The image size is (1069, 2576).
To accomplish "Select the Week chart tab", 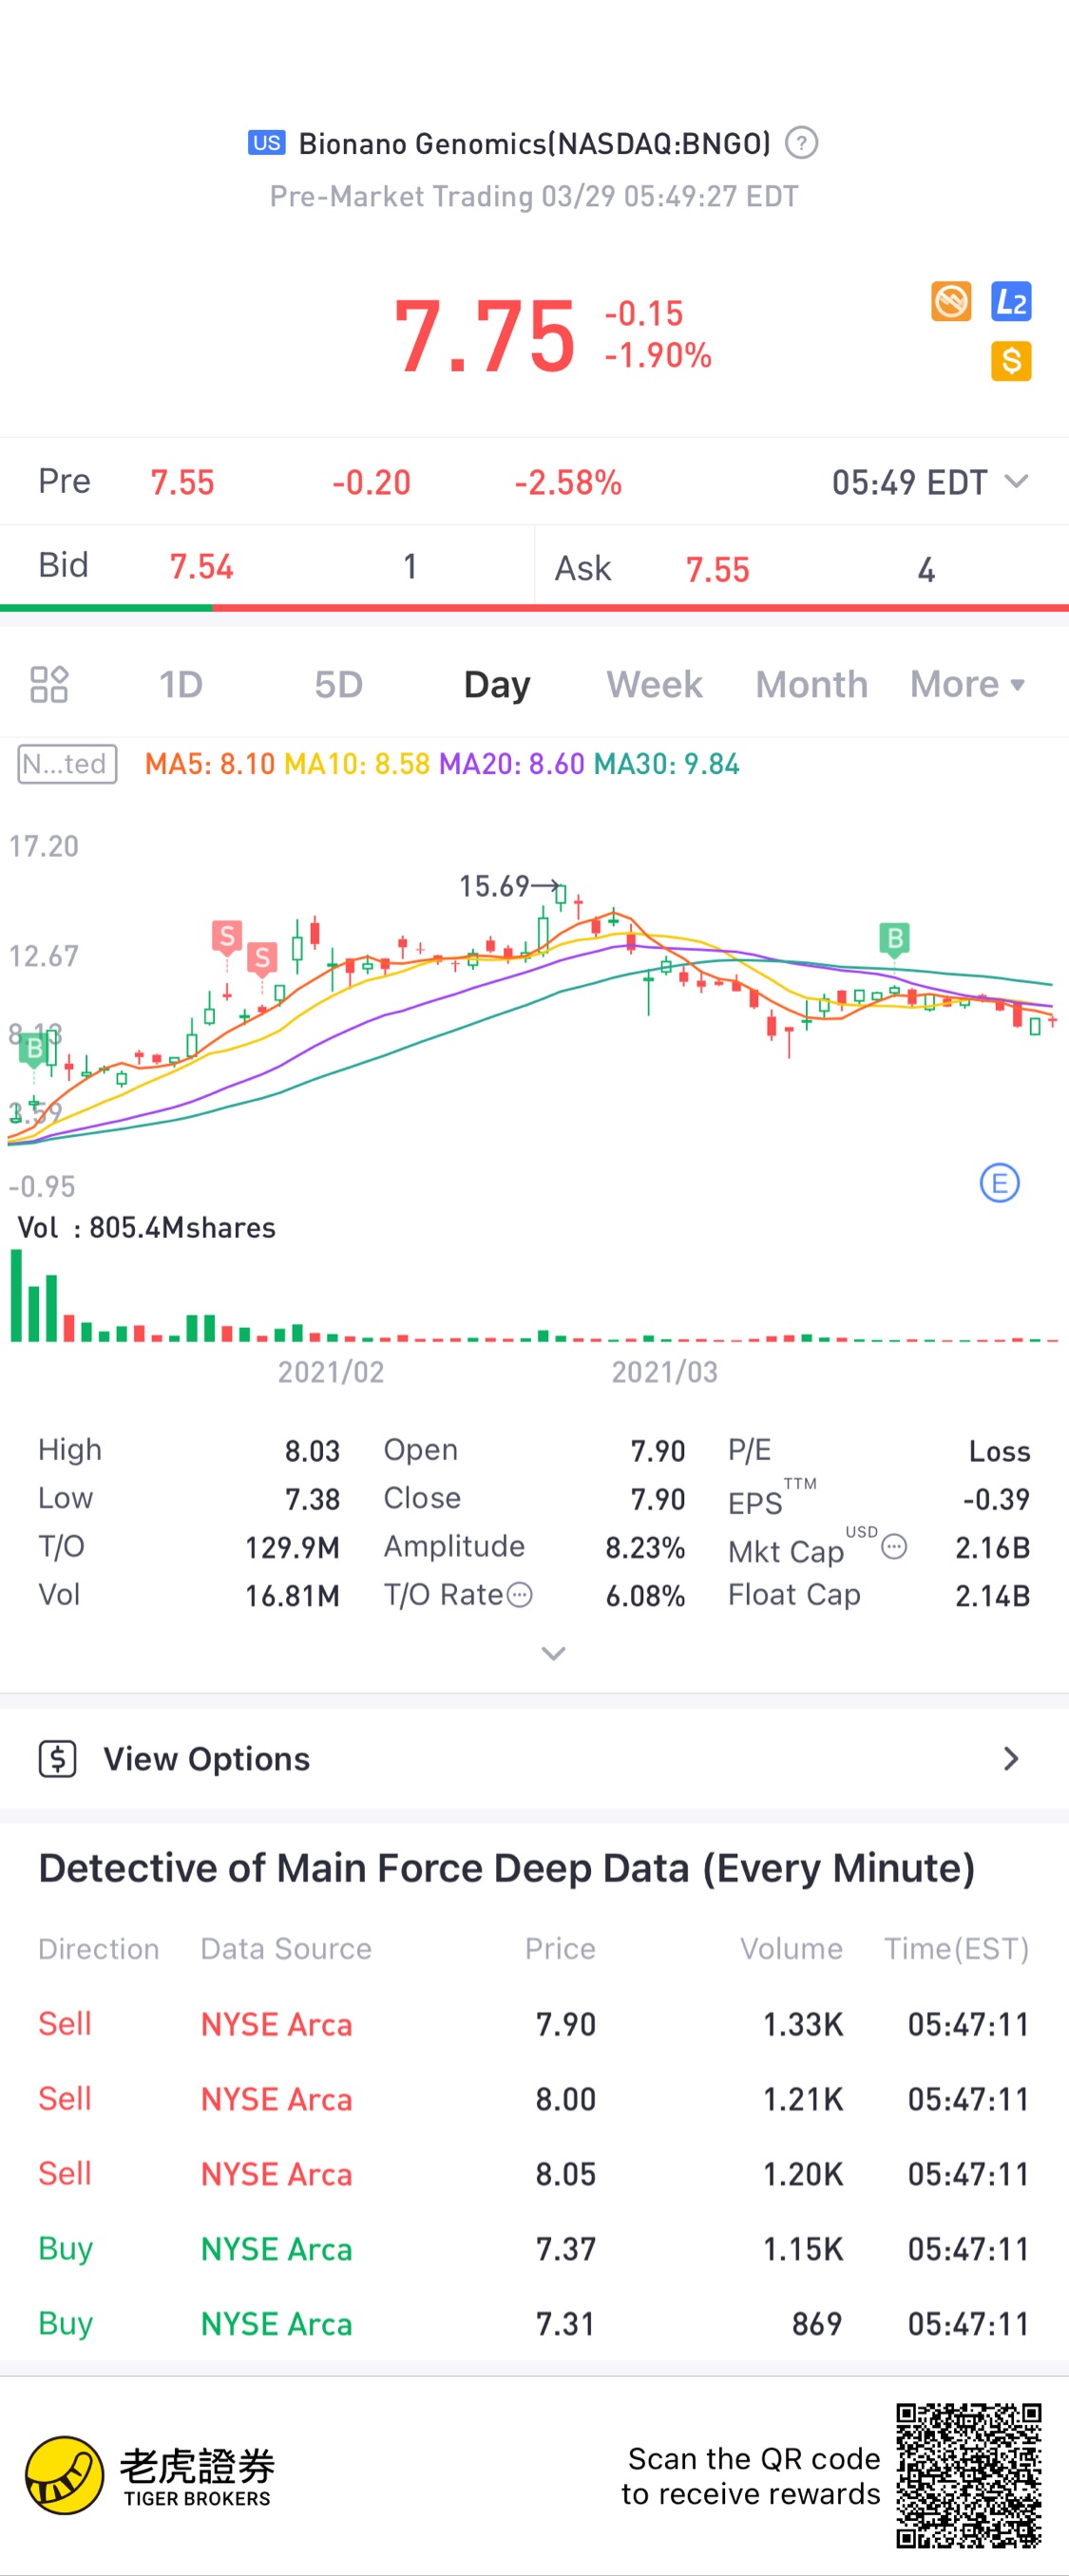I will pos(654,684).
